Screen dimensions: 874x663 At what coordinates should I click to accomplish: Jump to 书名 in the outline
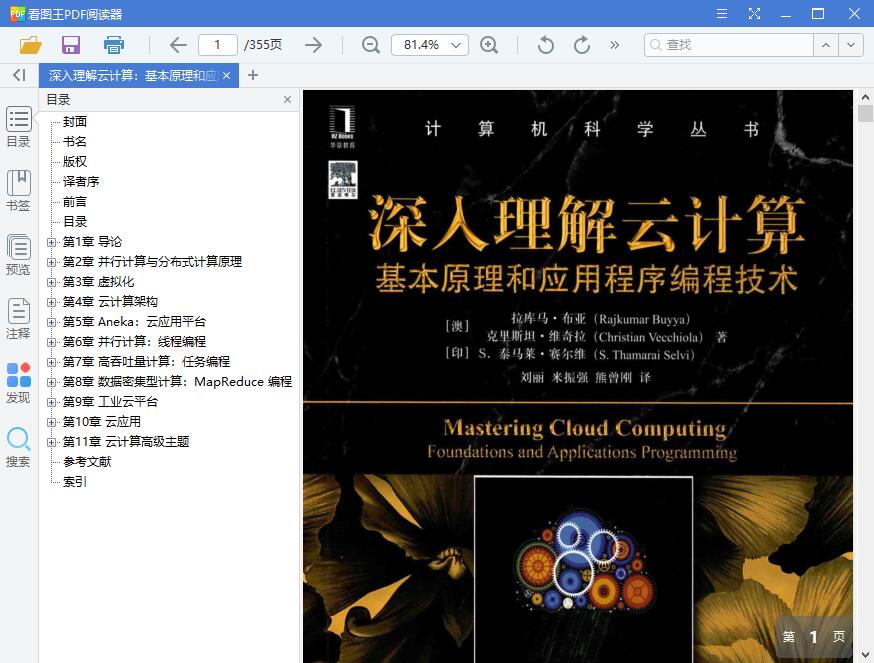tap(75, 142)
